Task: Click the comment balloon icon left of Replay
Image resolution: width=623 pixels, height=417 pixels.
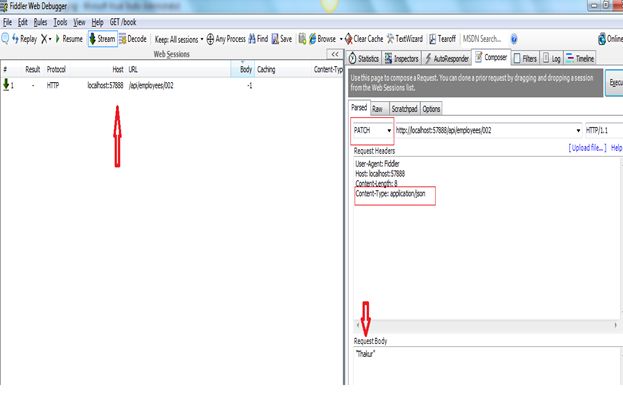Action: click(5, 39)
